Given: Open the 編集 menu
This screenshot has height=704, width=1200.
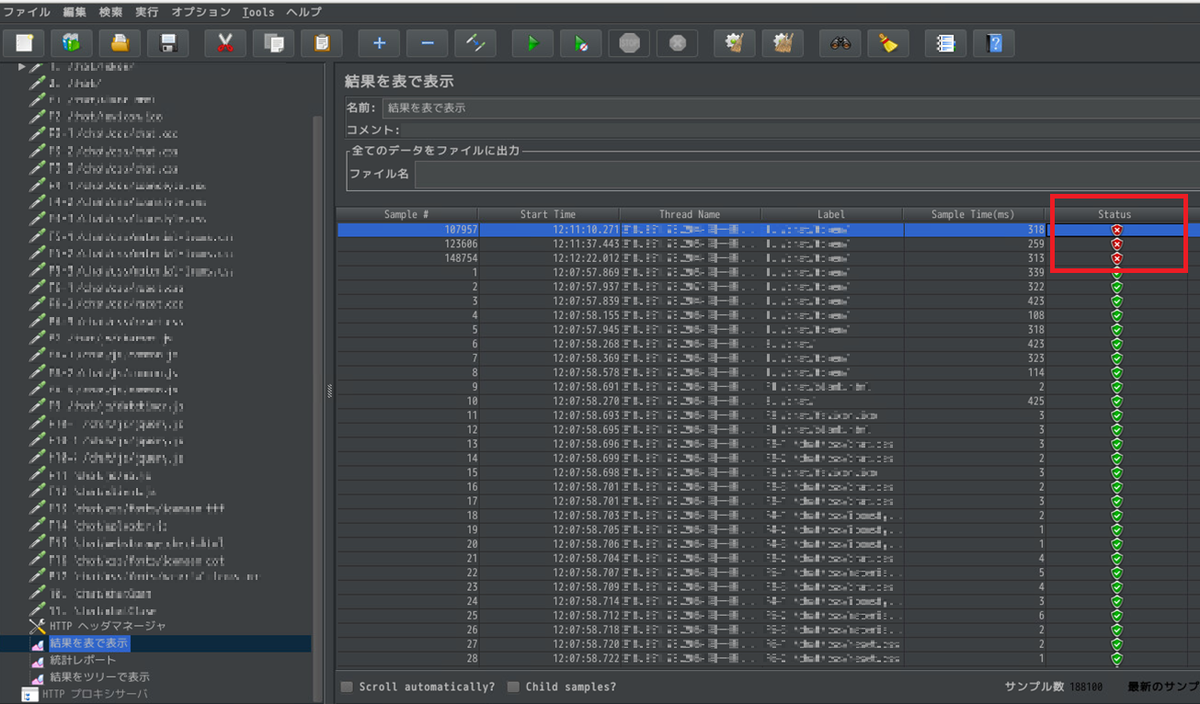Looking at the screenshot, I should (x=74, y=12).
